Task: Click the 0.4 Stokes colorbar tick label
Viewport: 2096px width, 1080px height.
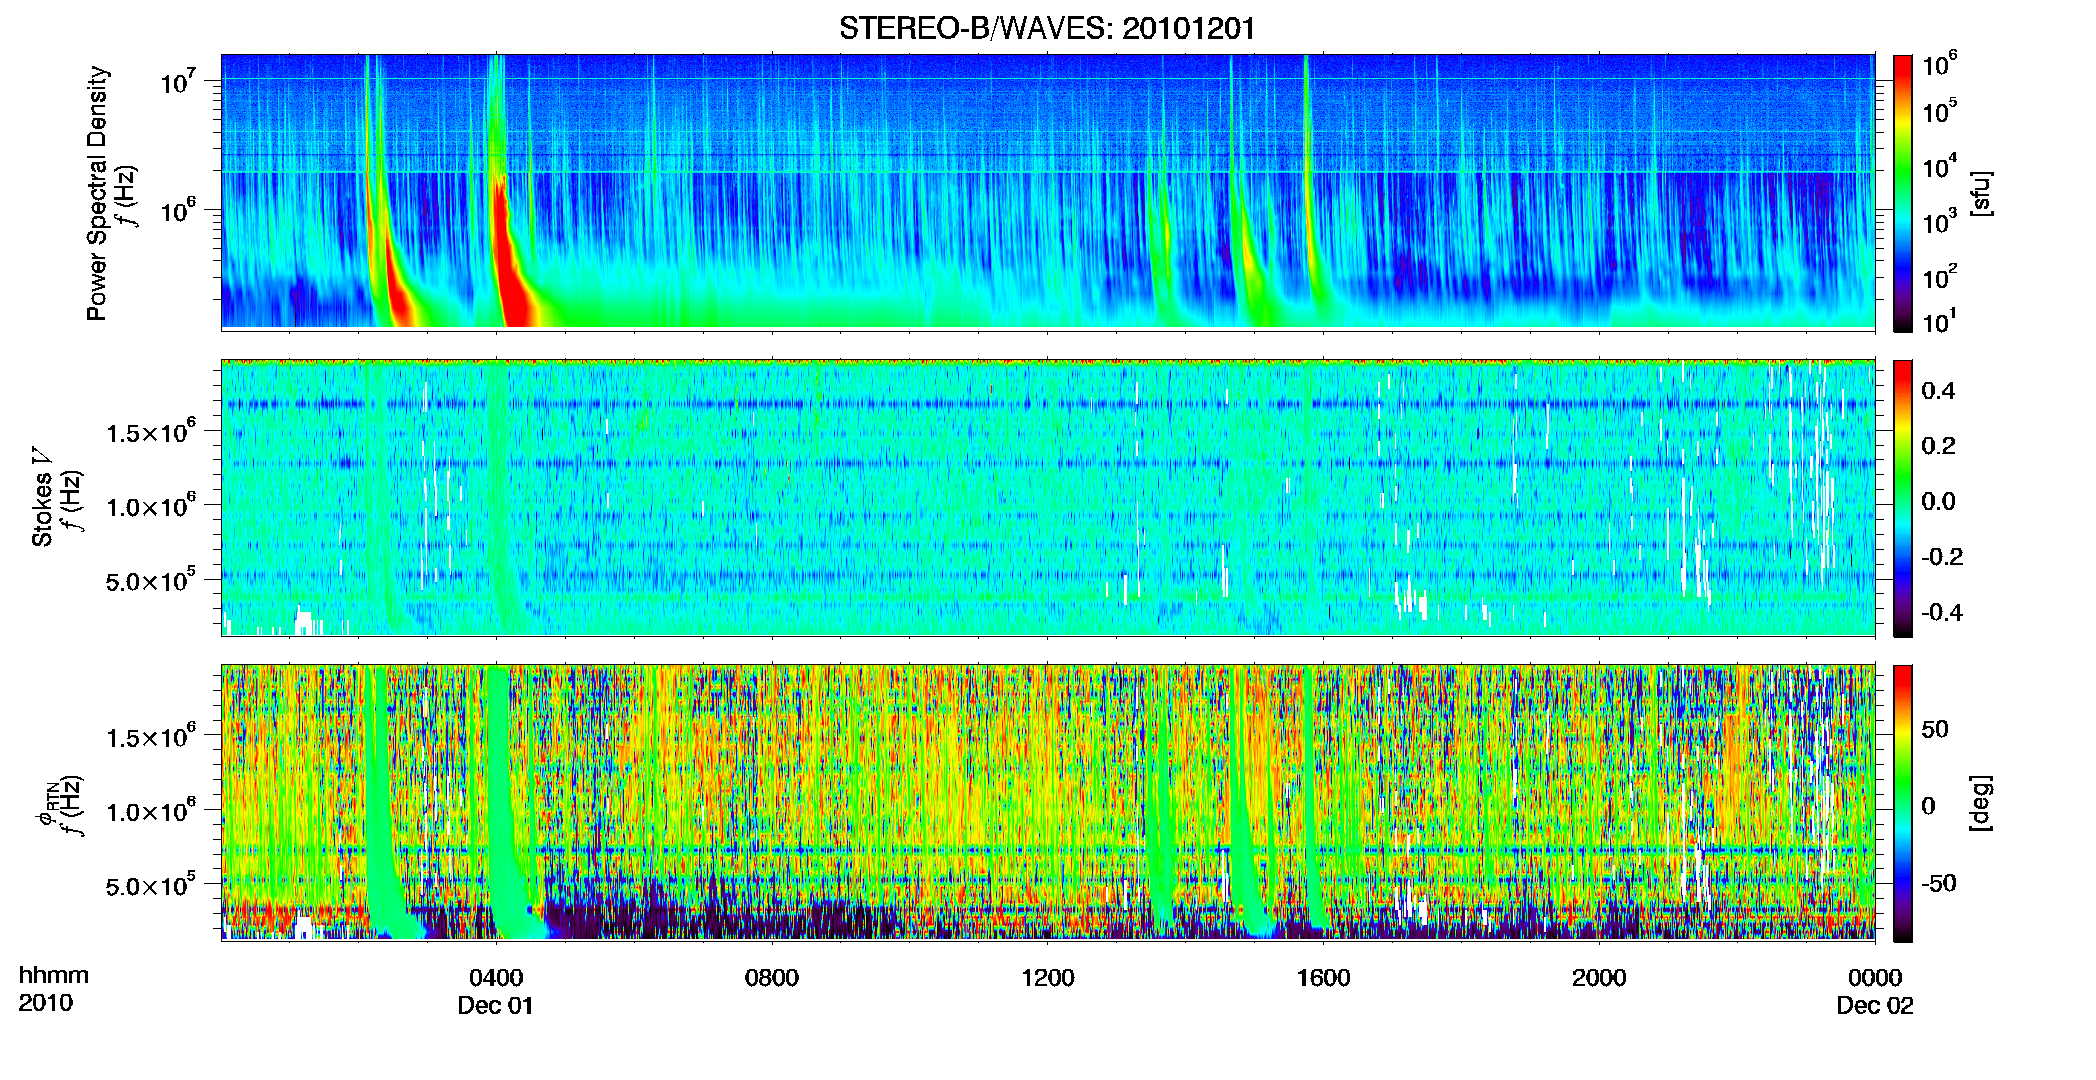Action: coord(1938,391)
